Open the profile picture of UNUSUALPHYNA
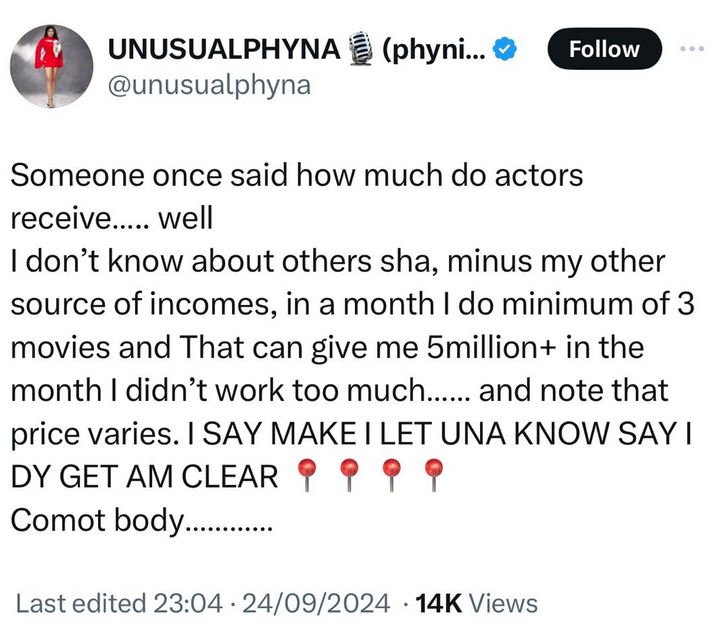Viewport: 713px width, 627px height. (51, 66)
